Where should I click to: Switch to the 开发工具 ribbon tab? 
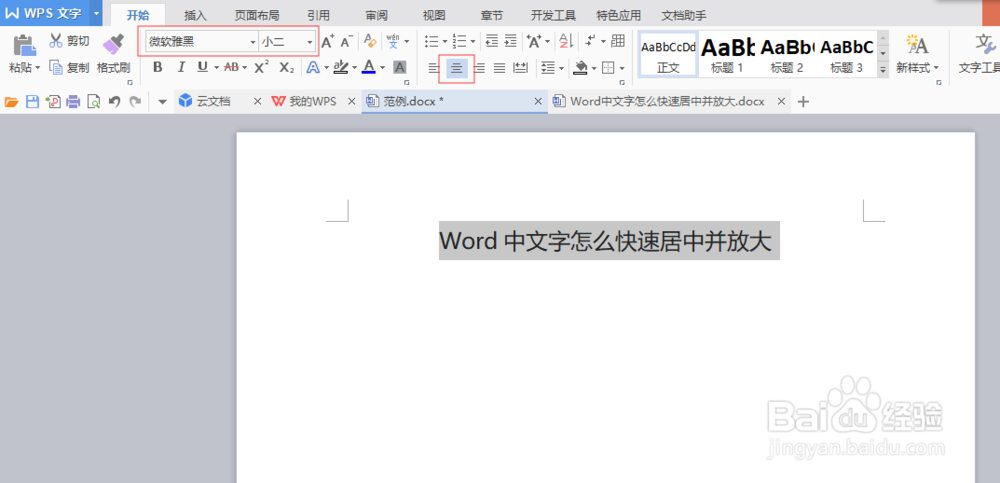click(x=553, y=15)
